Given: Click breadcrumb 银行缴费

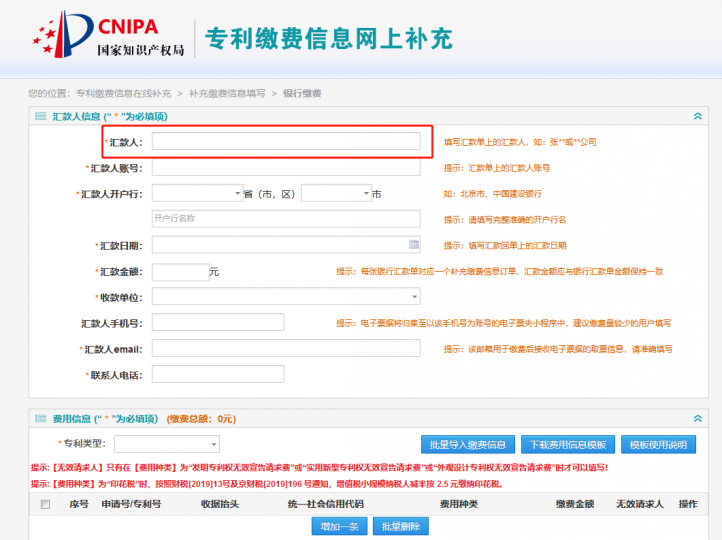Looking at the screenshot, I should [x=302, y=93].
